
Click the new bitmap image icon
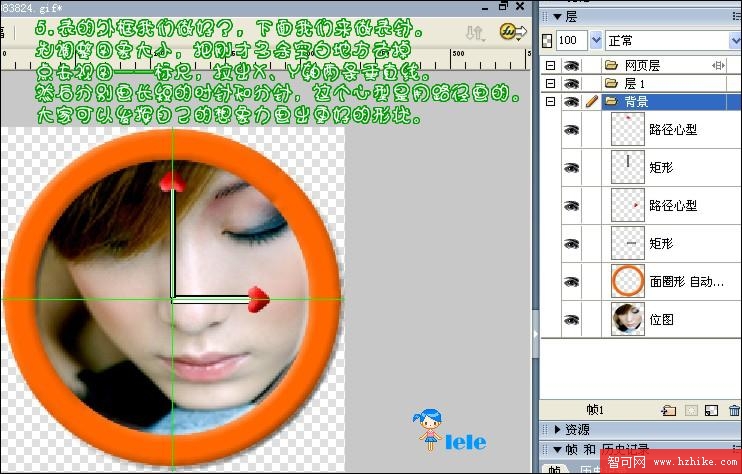pyautogui.click(x=711, y=410)
